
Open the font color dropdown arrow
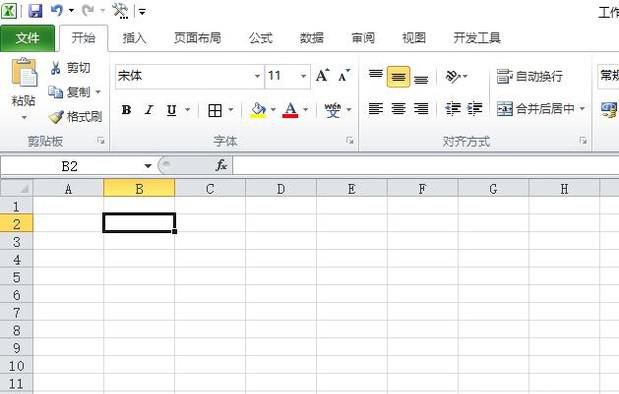[306, 110]
